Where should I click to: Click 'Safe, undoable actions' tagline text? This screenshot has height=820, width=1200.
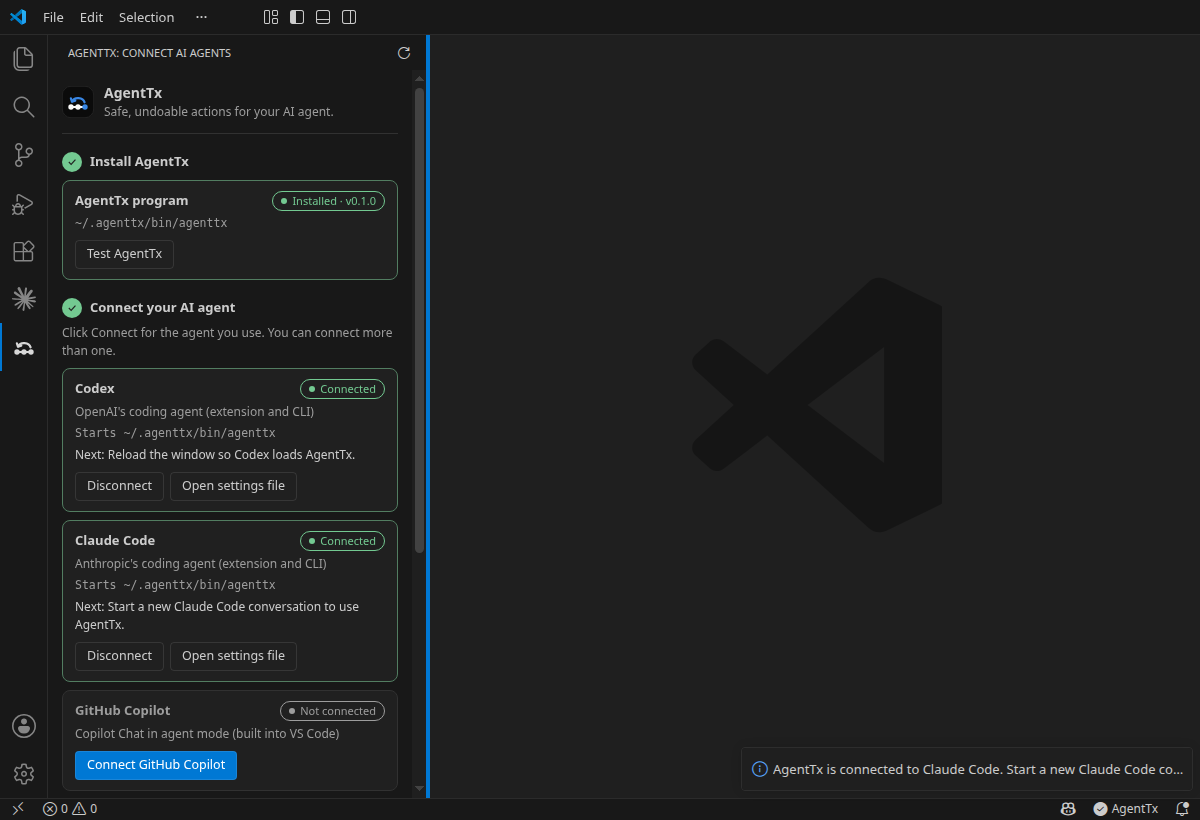pyautogui.click(x=219, y=112)
